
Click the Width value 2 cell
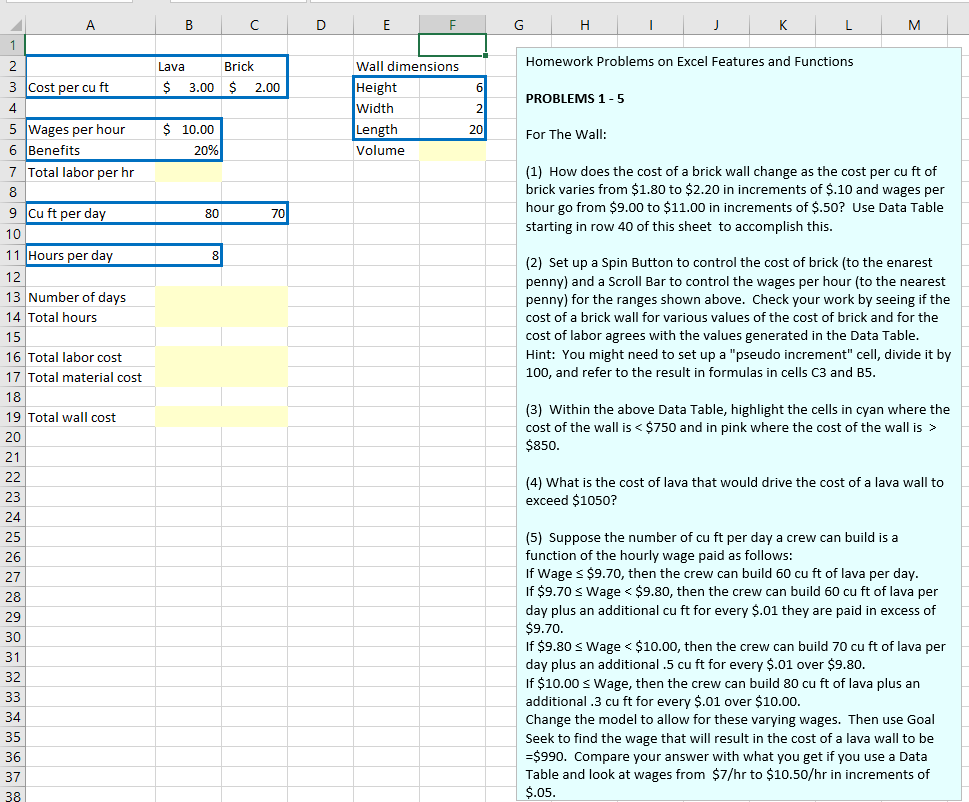(x=452, y=108)
